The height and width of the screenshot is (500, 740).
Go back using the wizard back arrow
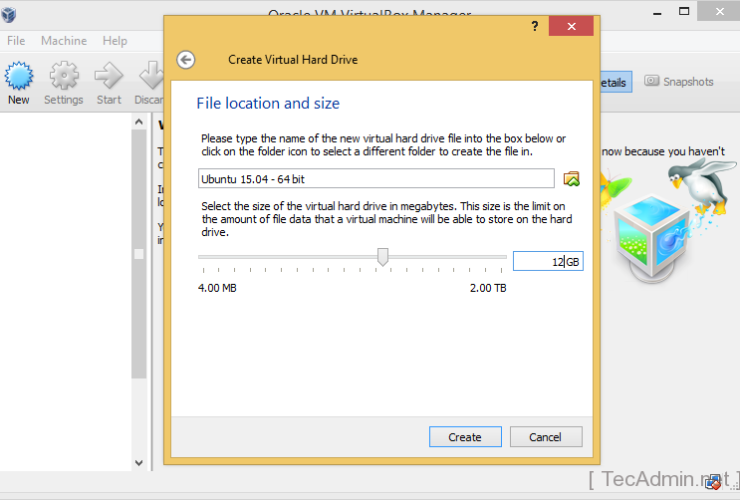click(186, 59)
